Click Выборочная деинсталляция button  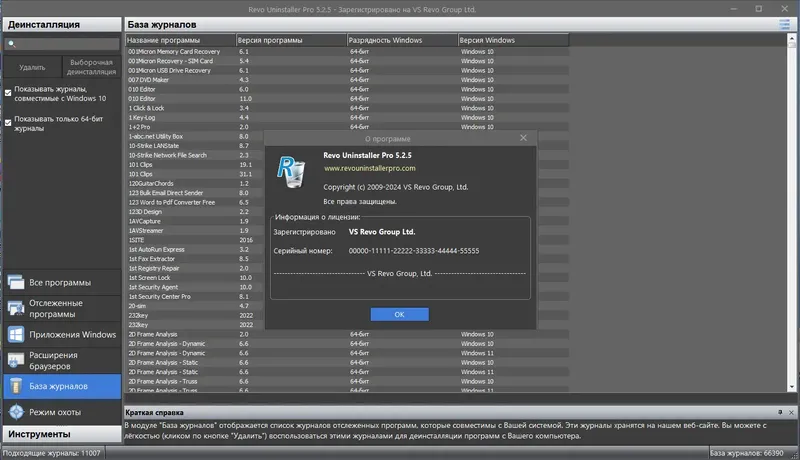(91, 67)
